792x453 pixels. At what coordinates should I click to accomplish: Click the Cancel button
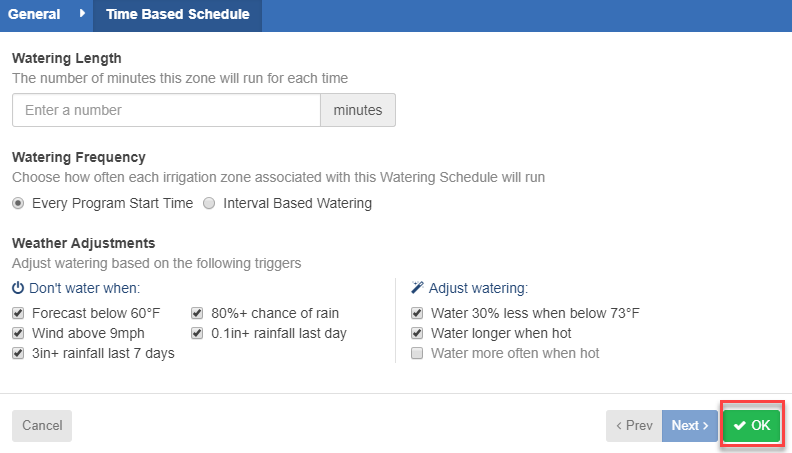42,426
